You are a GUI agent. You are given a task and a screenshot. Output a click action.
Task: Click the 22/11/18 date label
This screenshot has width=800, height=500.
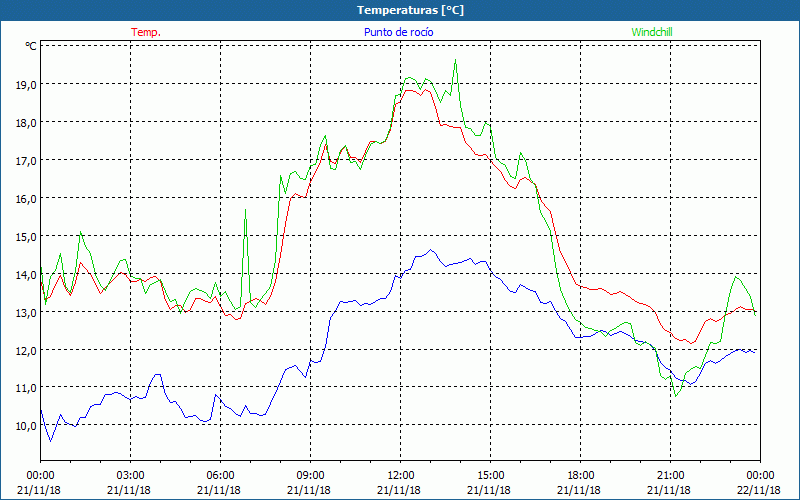pos(759,490)
